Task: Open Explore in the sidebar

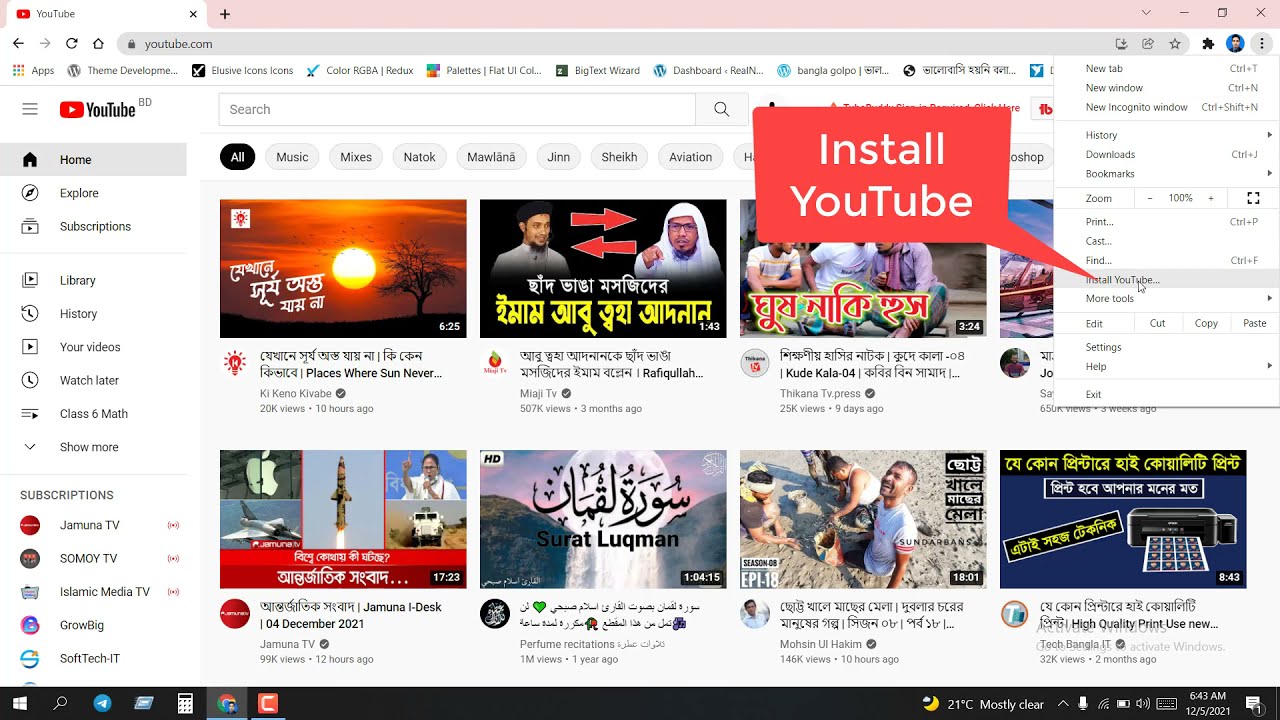Action: click(x=93, y=193)
